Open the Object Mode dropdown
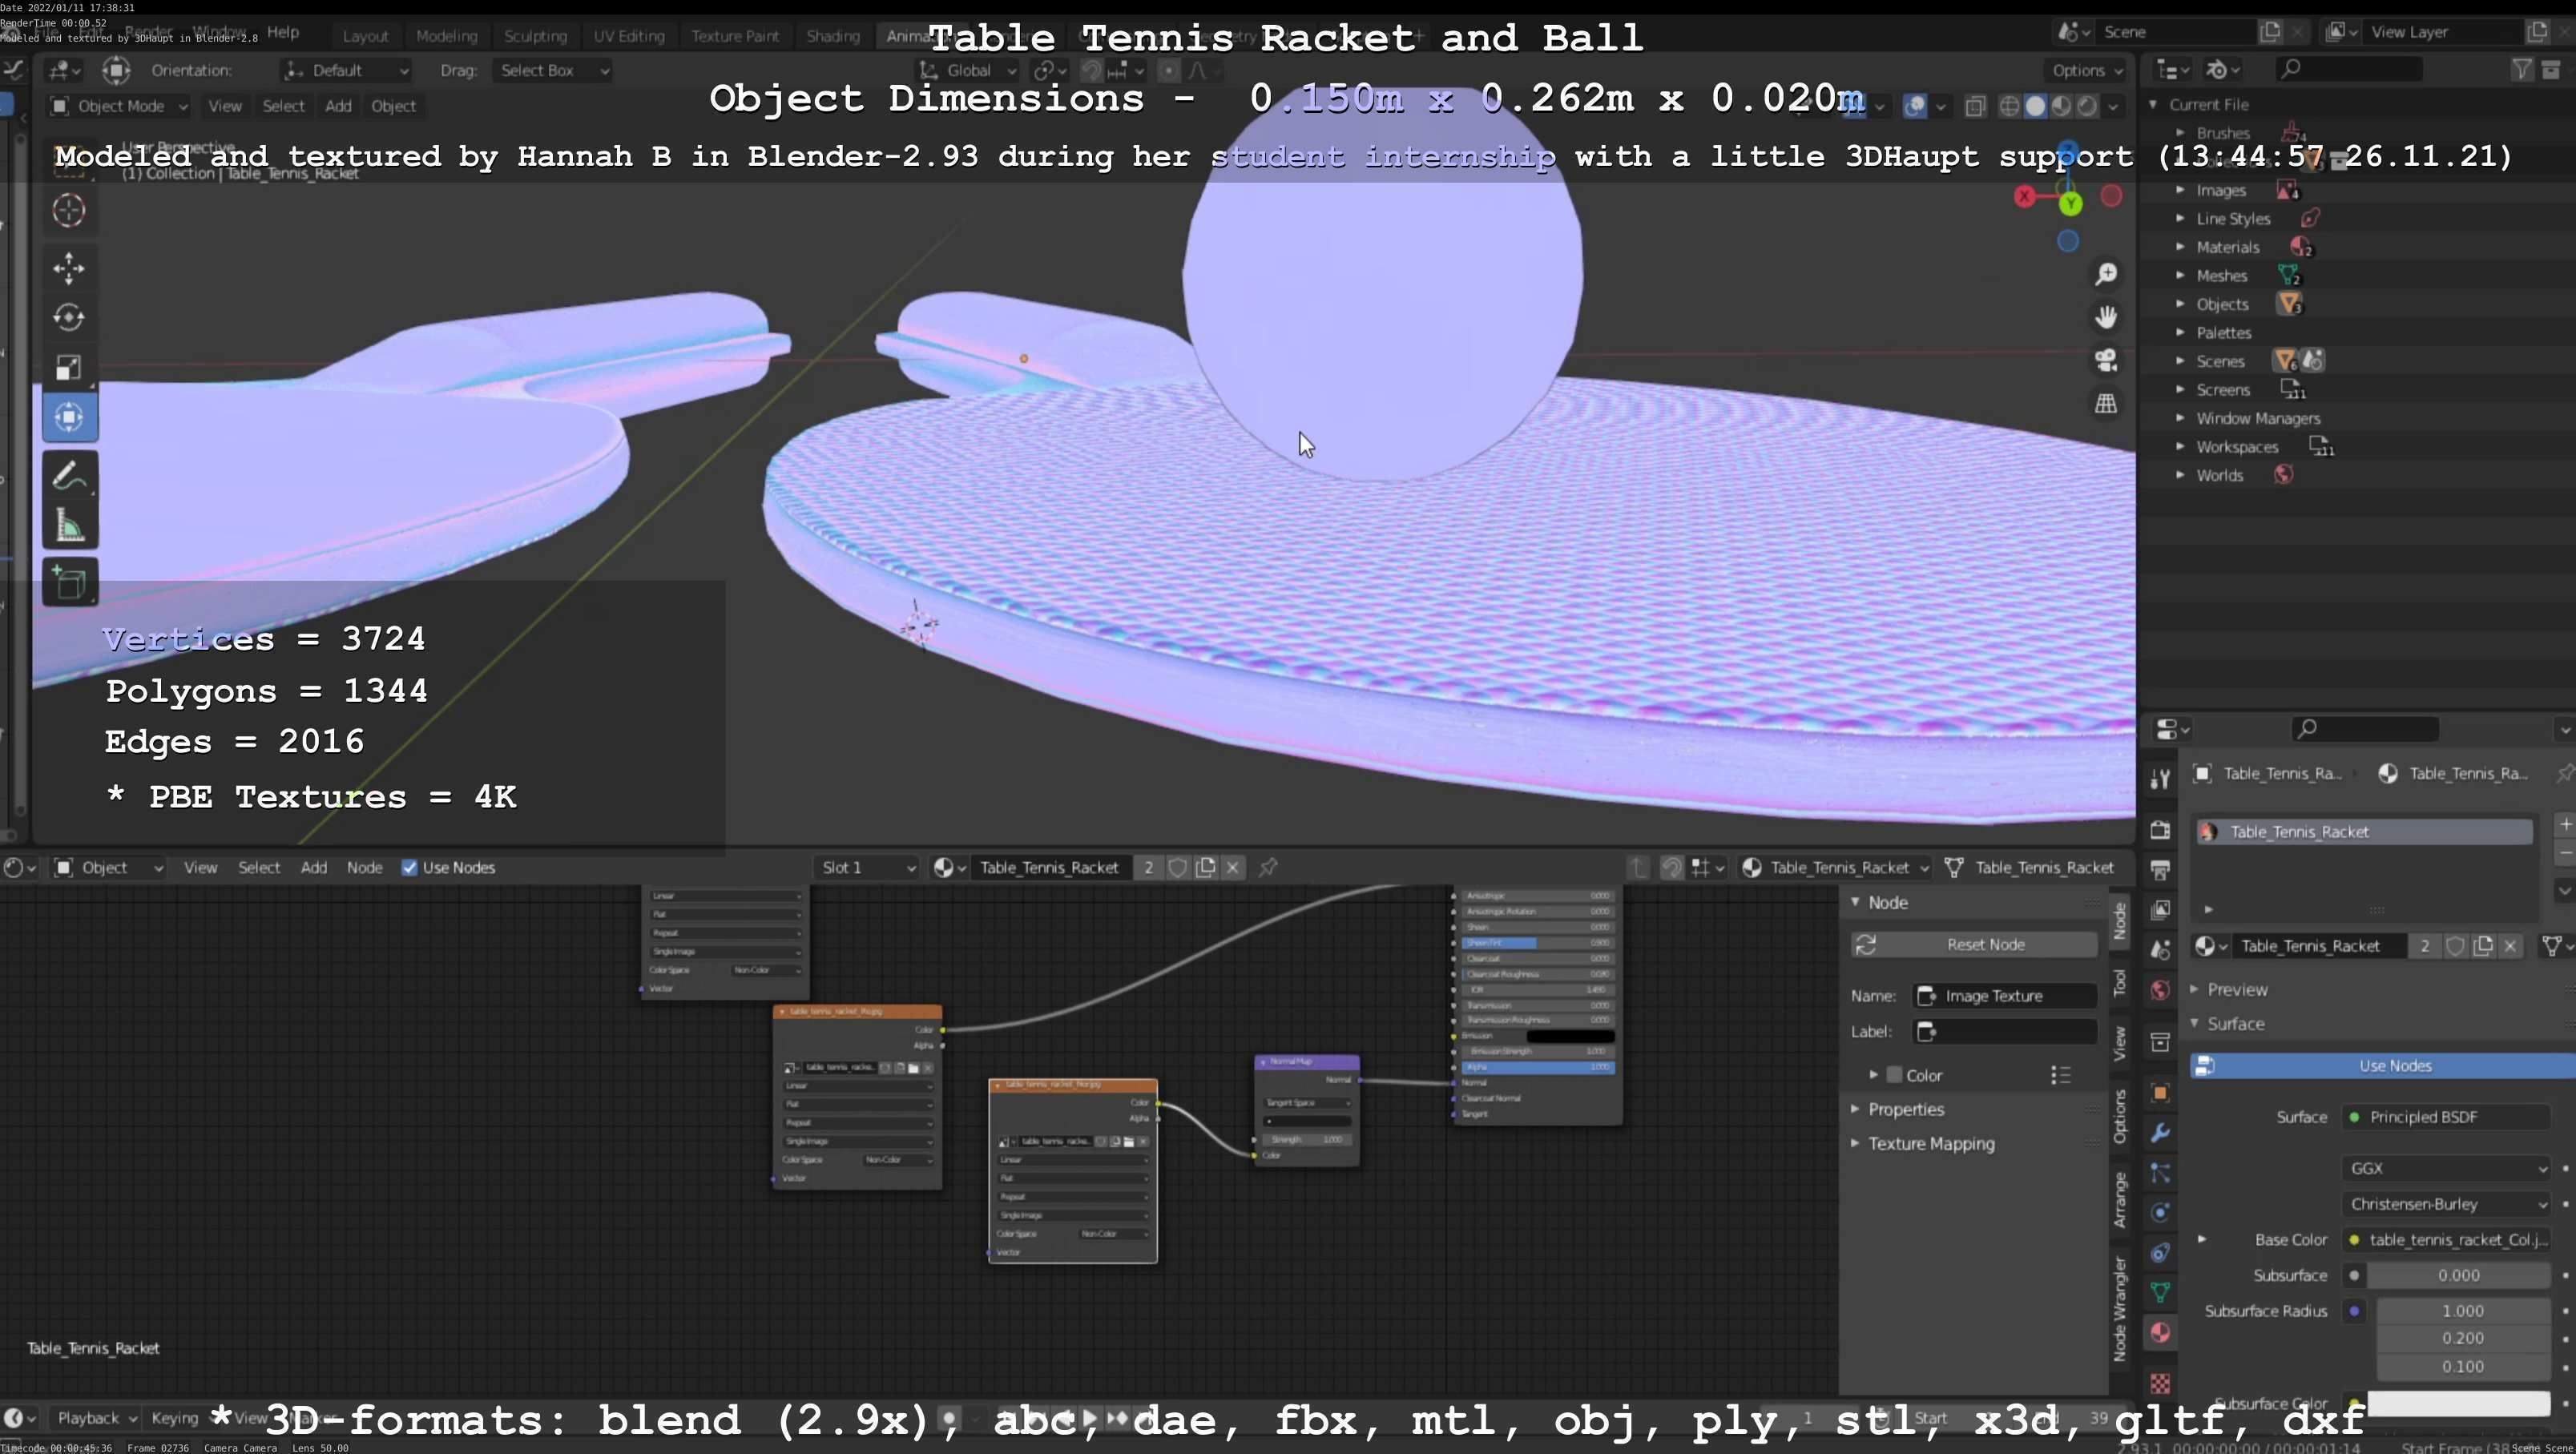 point(119,106)
